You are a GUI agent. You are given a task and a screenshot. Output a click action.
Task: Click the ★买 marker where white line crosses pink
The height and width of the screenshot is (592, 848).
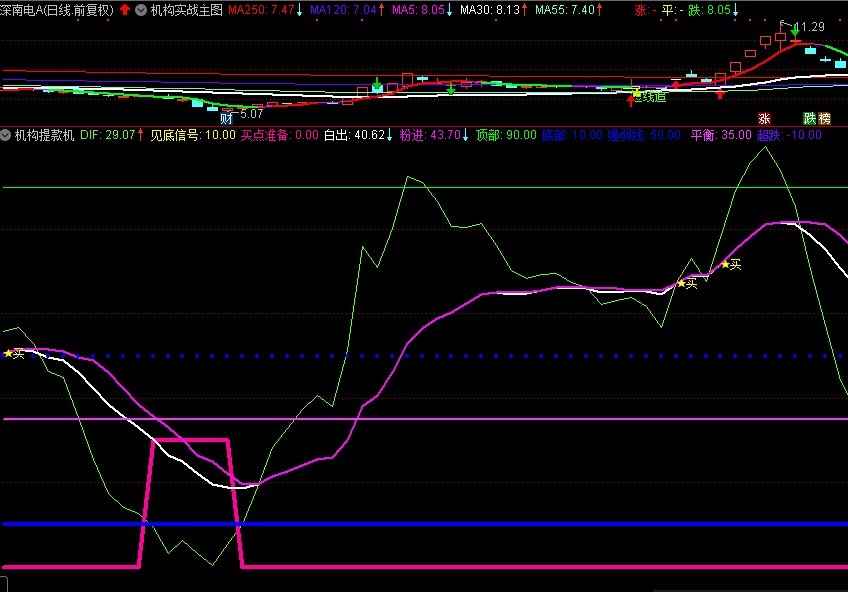click(x=687, y=283)
